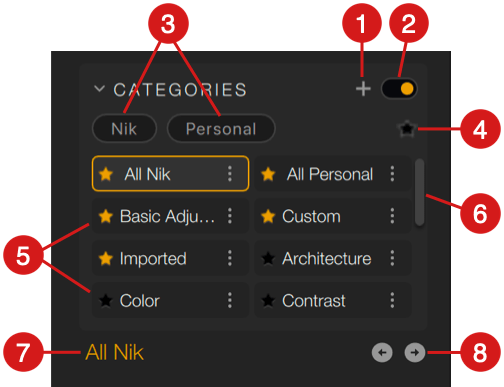Viewport: 504px width, 387px height.
Task: Click the plus icon to add category
Action: (363, 89)
